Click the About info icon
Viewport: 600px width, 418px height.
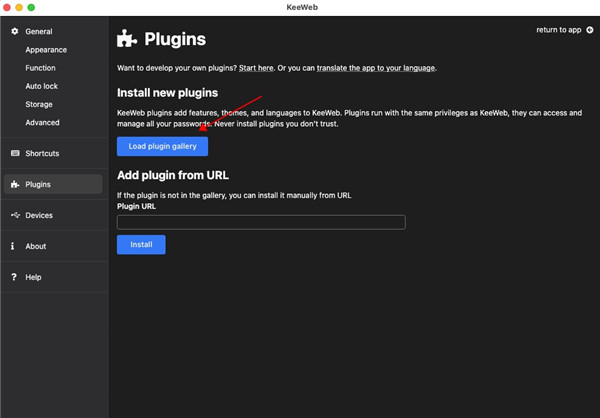[13, 246]
